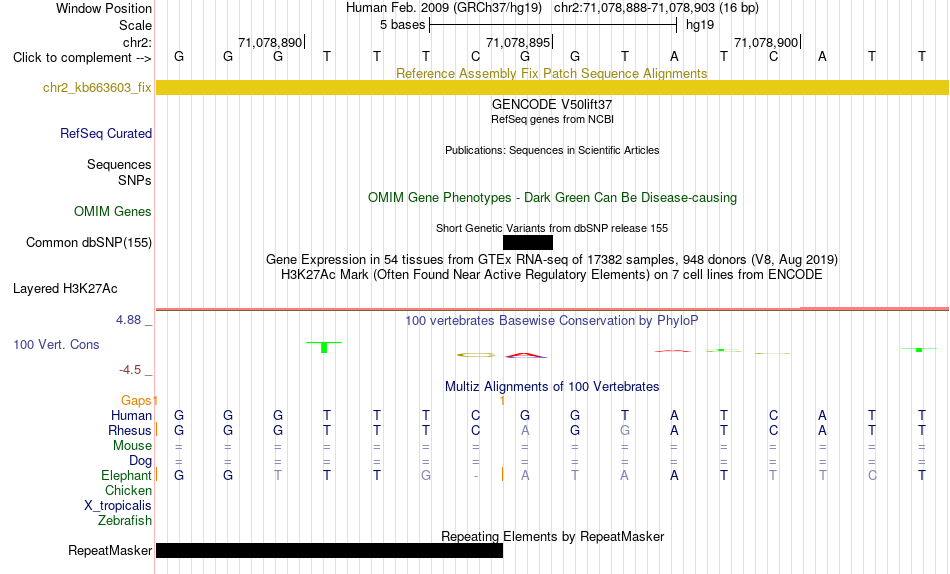Click the -4.5 PhyloP lower limit value
Screen dimensions: 950x574
130,370
